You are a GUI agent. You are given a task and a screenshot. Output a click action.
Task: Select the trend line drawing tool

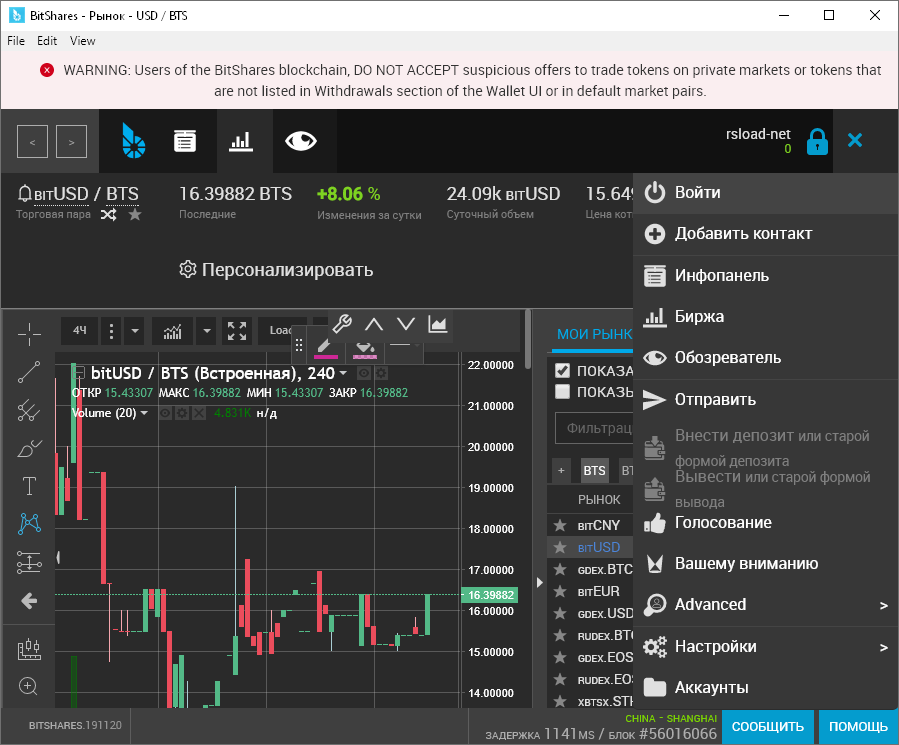coord(29,372)
